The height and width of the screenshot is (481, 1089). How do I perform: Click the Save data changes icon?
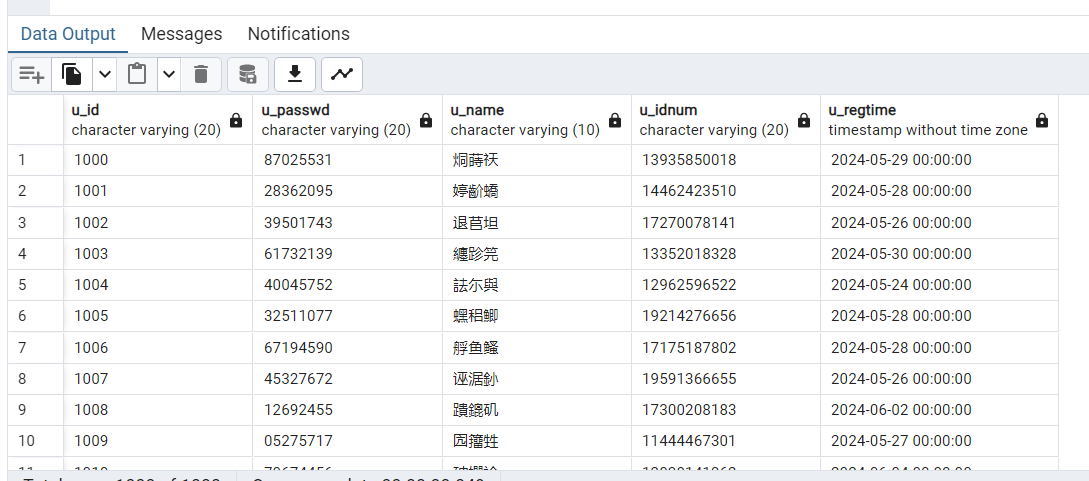coord(248,74)
